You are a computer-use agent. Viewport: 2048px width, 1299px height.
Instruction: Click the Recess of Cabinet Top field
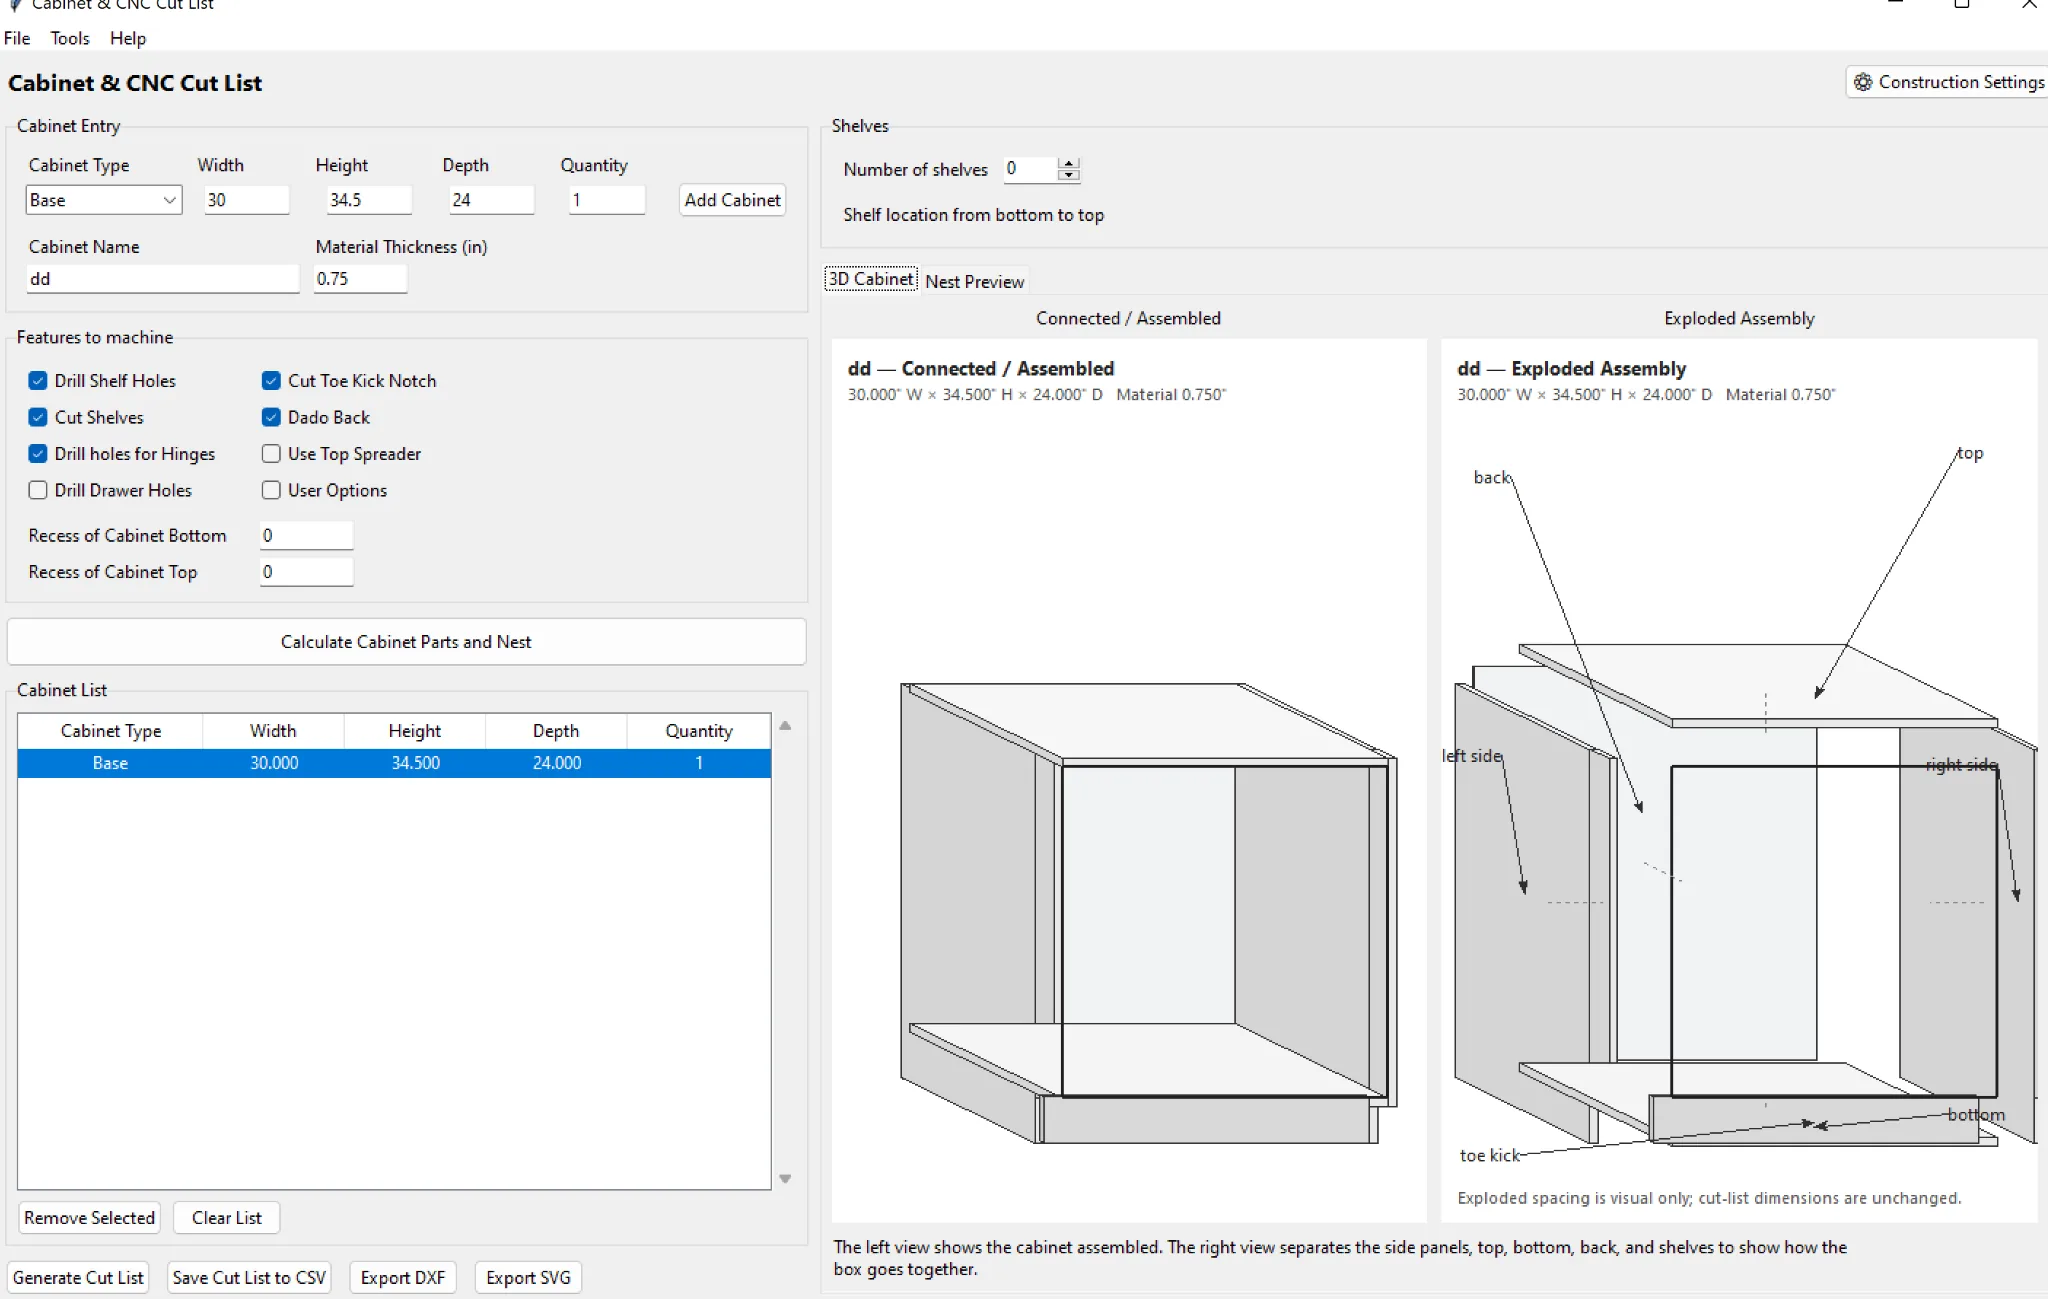[306, 572]
